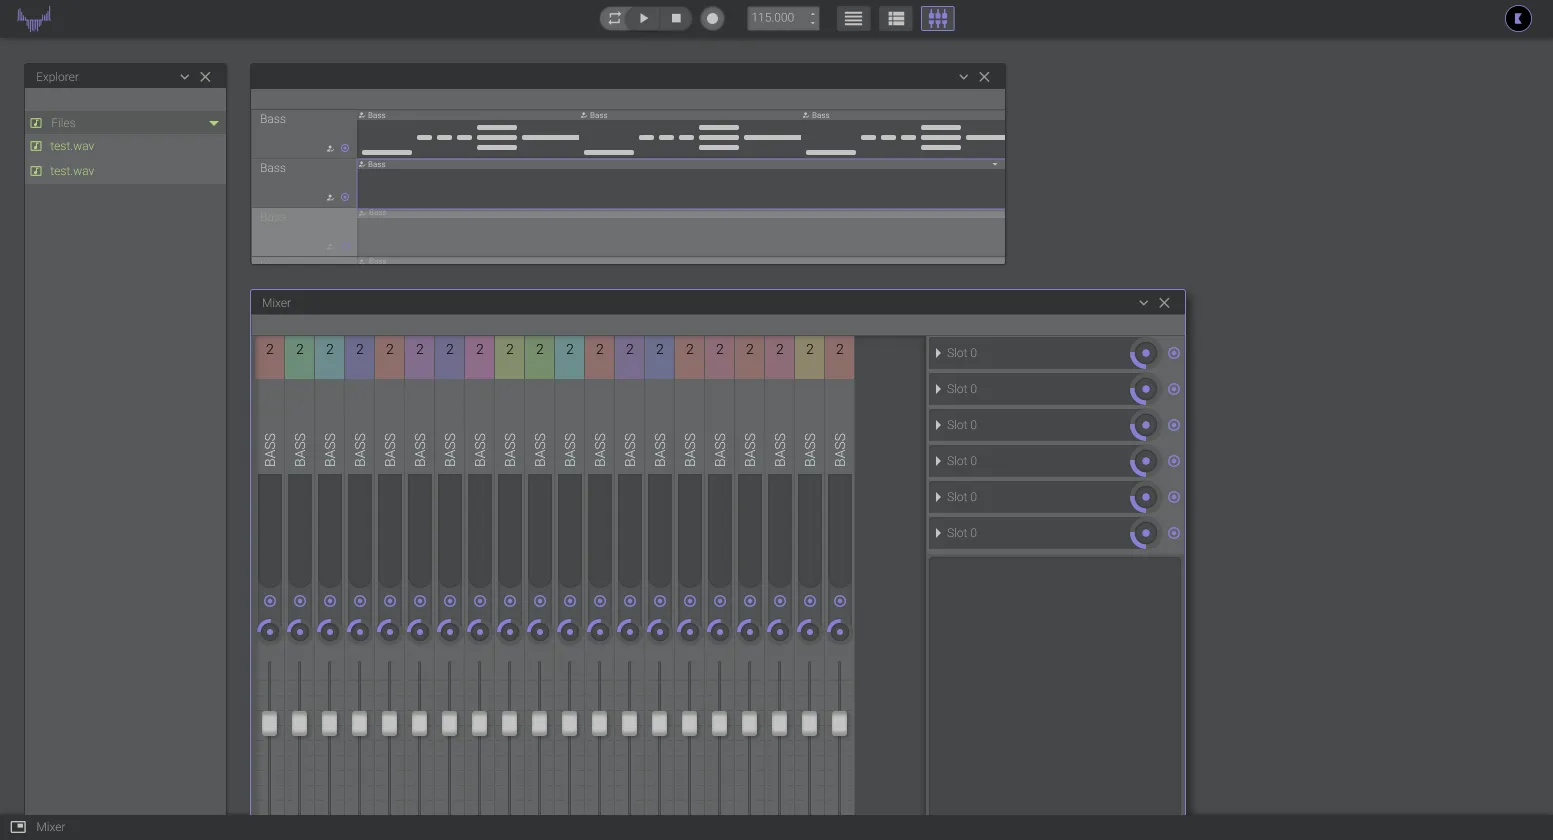Toggle the enable circle on the leftmost mixer channel
Viewport: 1553px width, 840px height.
tap(269, 601)
